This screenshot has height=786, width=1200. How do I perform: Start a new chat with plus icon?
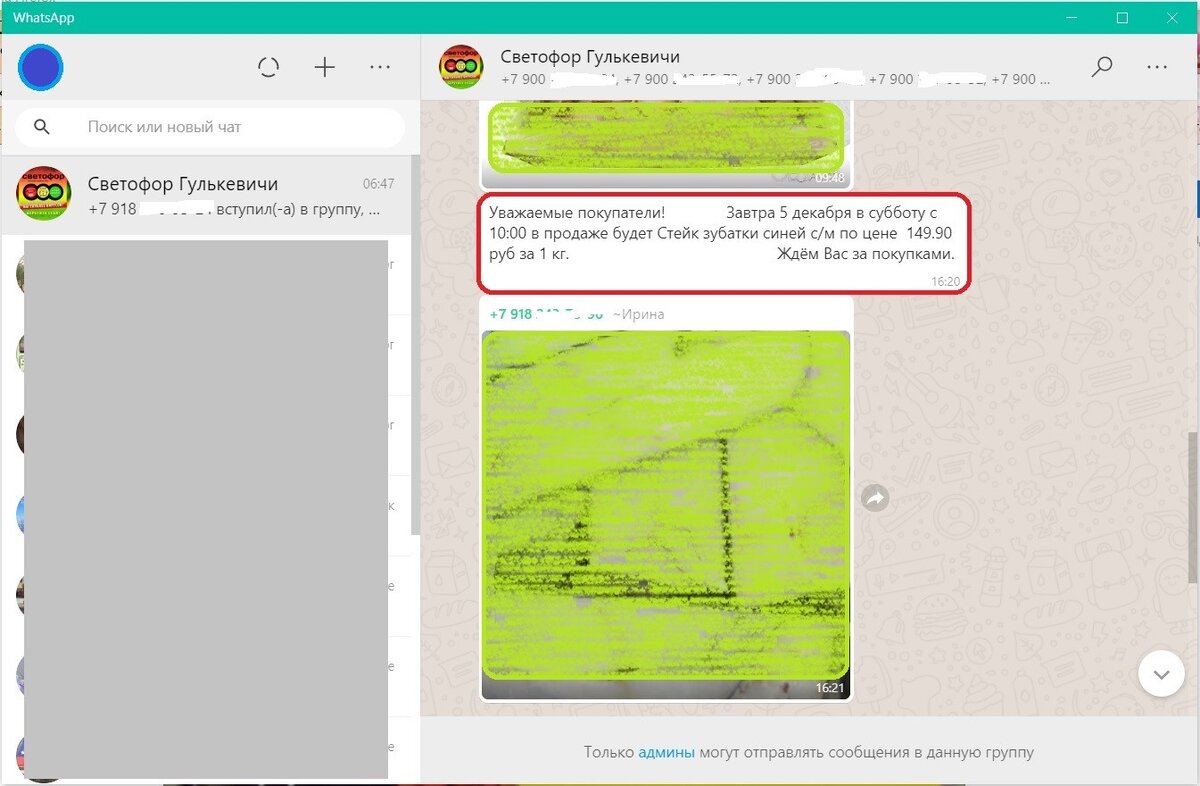(x=324, y=68)
